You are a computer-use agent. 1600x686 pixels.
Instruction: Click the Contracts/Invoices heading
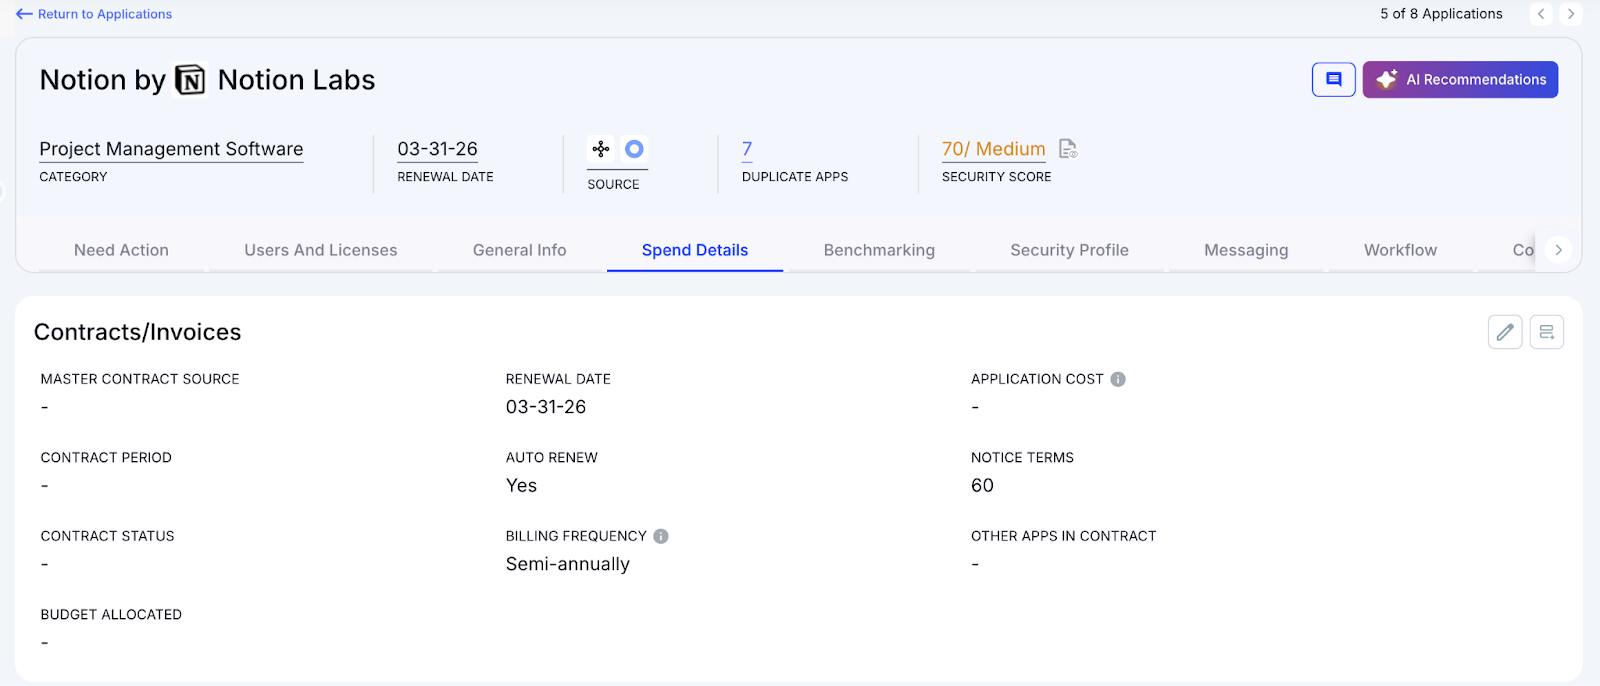point(138,332)
